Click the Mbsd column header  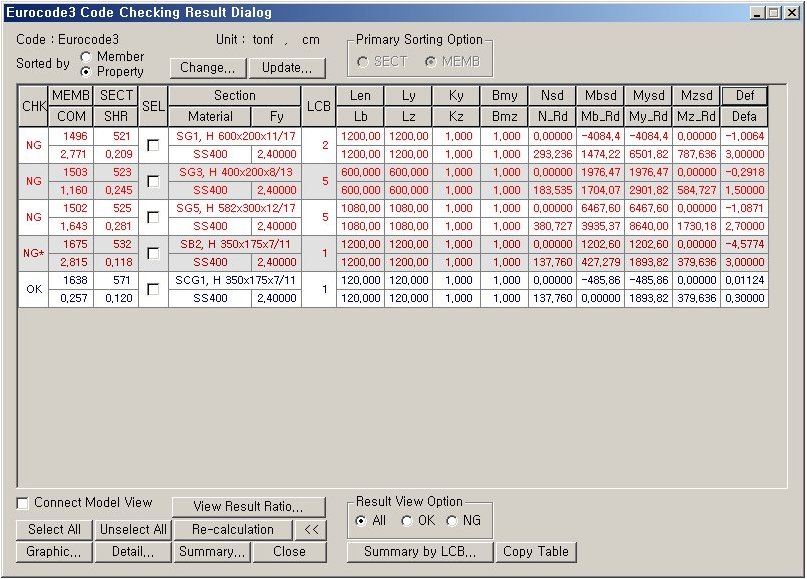tap(601, 96)
